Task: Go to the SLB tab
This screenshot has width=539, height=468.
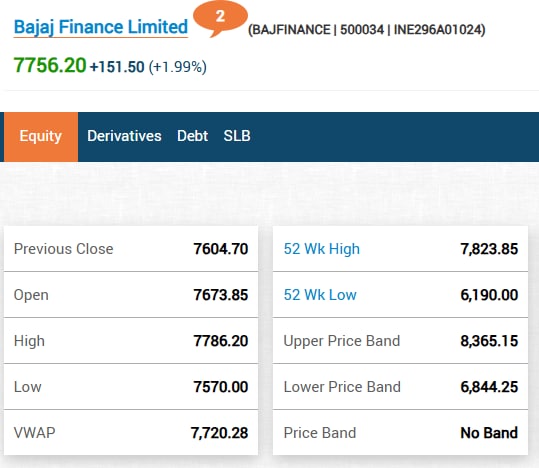Action: pos(237,136)
